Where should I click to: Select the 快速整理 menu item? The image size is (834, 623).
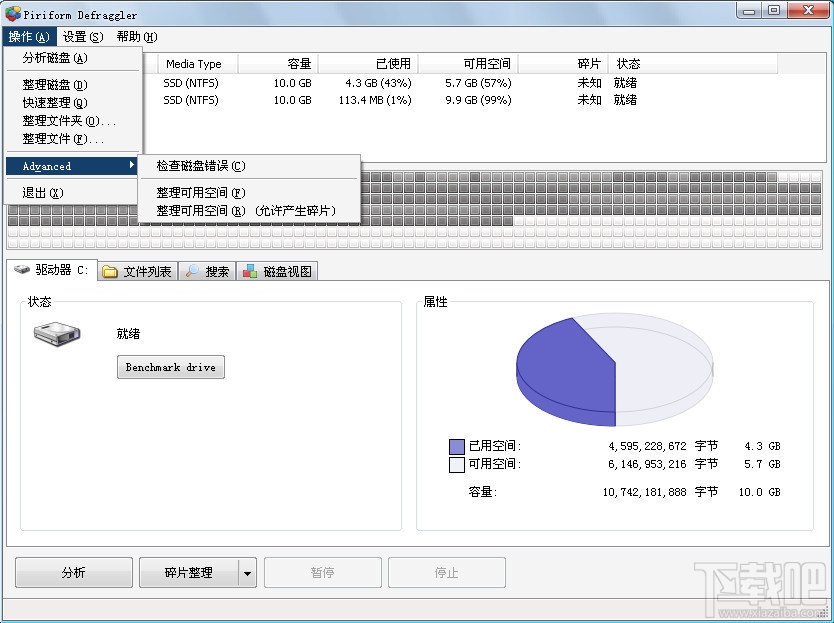[x=53, y=102]
